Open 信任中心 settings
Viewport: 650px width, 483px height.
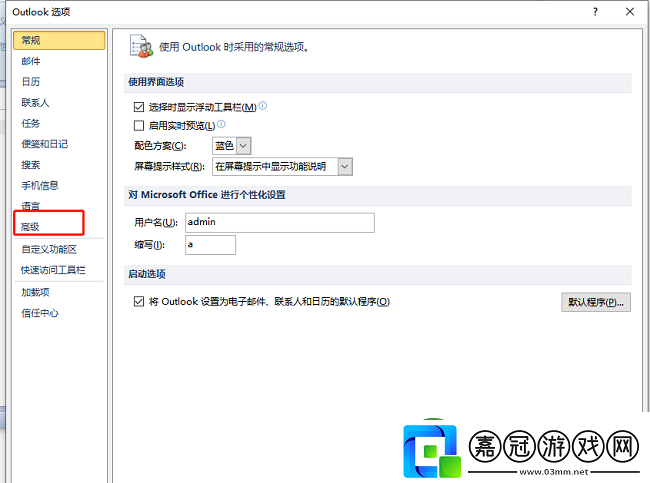[x=40, y=313]
